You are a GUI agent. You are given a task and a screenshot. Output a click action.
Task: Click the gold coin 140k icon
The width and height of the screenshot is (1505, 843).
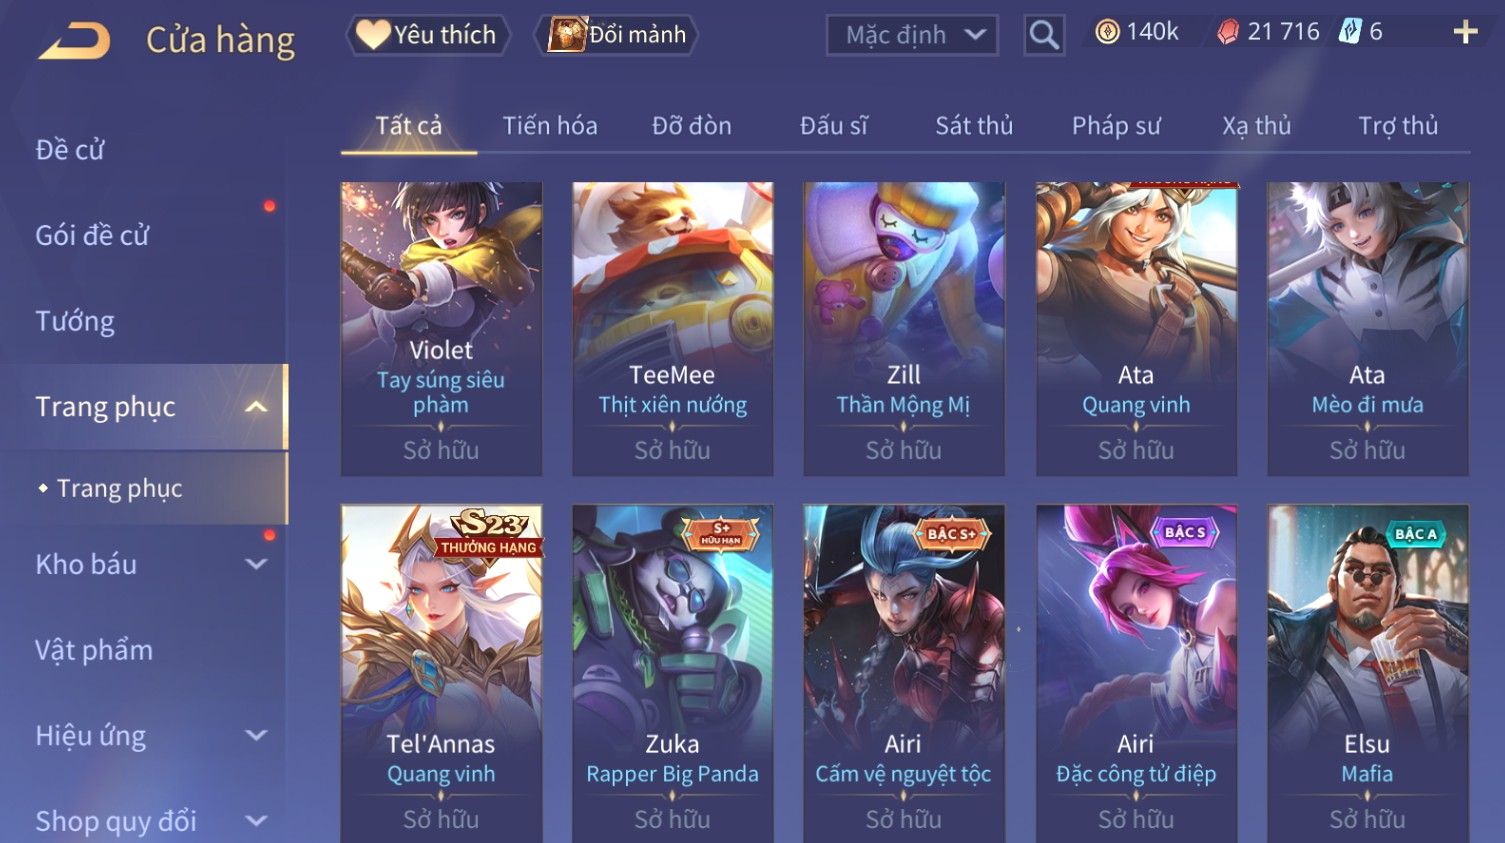pyautogui.click(x=1107, y=33)
